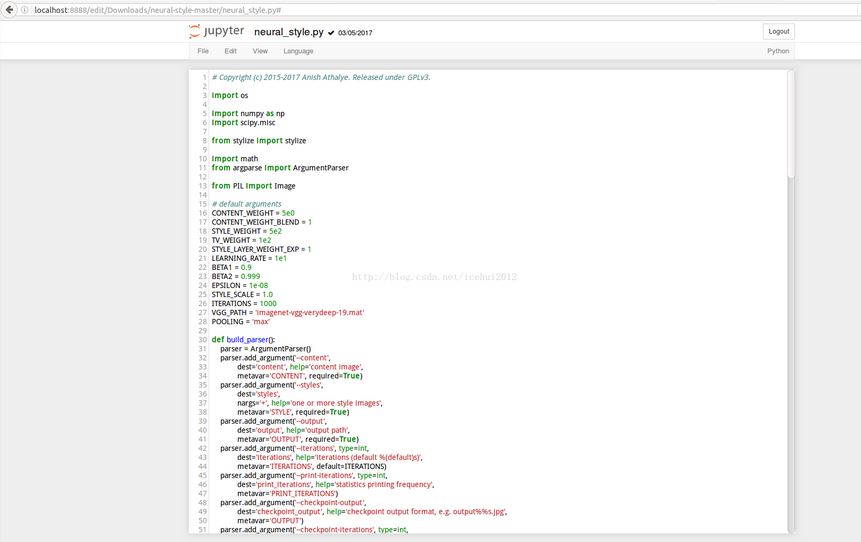Expand the View menu

(x=260, y=51)
